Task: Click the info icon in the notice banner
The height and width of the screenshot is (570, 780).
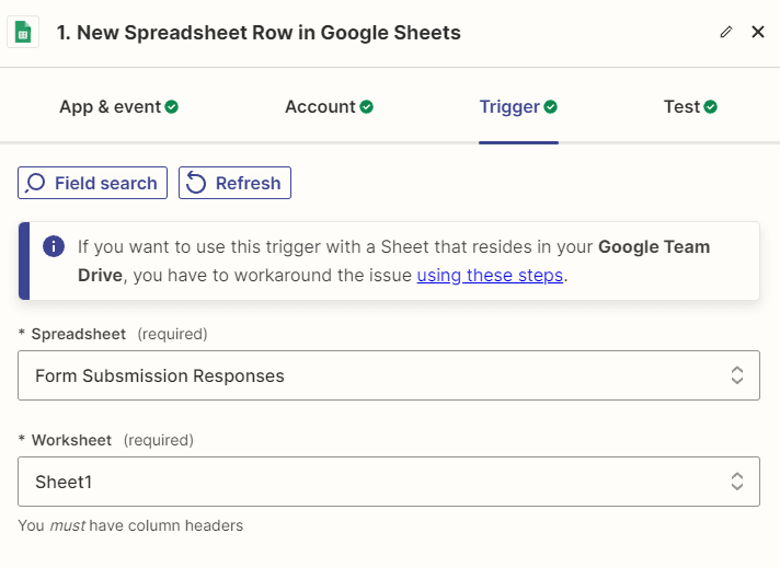Action: point(54,247)
